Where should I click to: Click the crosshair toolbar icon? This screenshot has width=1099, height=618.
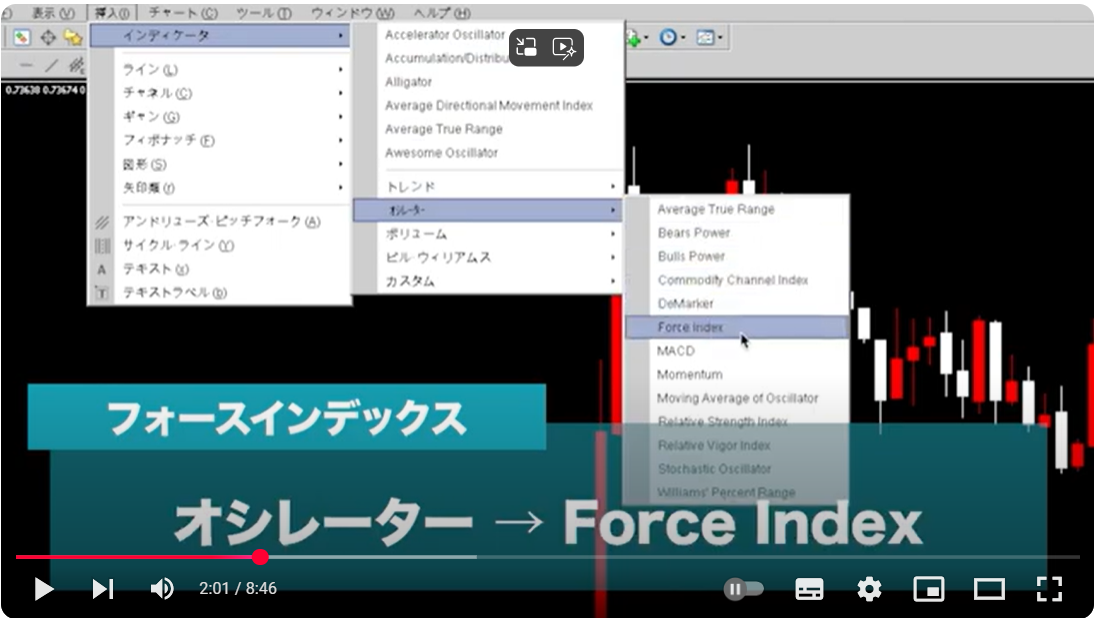48,37
